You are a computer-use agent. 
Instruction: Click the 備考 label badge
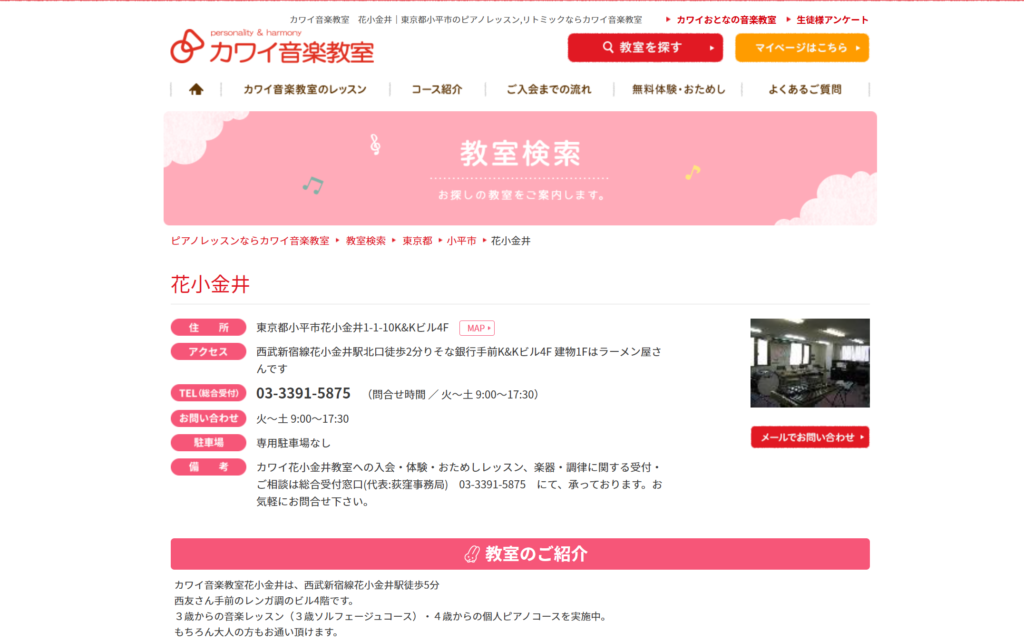tap(208, 467)
